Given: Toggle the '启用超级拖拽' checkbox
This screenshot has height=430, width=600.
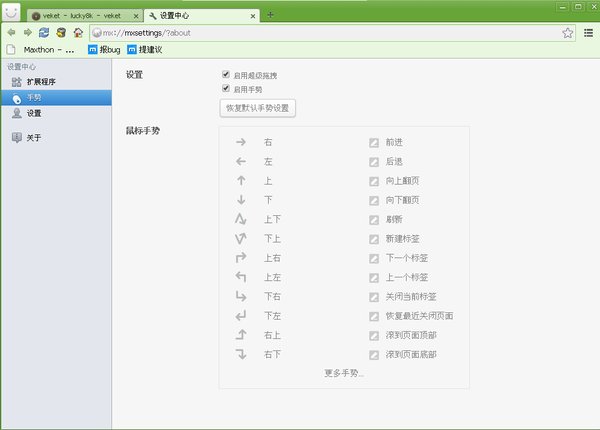Looking at the screenshot, I should coord(226,74).
